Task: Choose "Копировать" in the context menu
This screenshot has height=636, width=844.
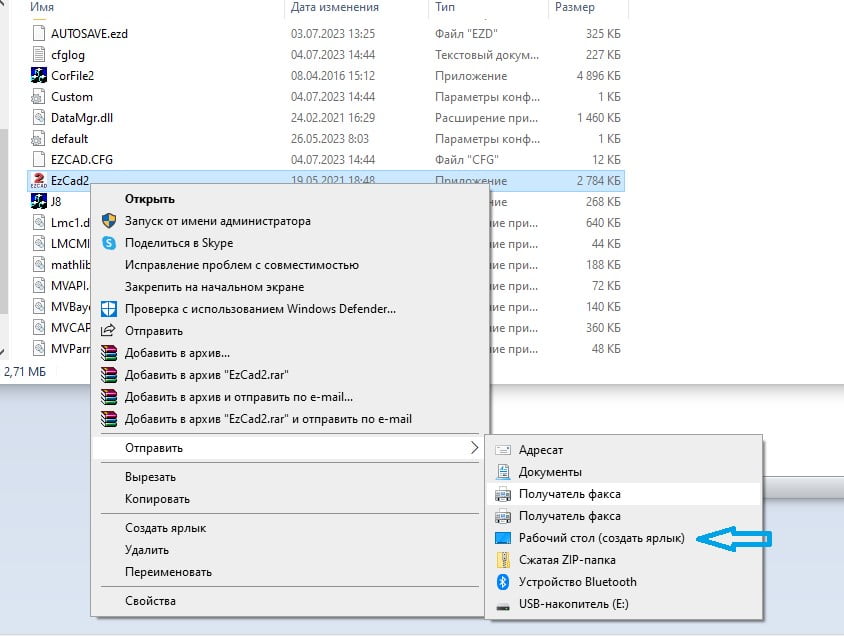Action: point(157,499)
